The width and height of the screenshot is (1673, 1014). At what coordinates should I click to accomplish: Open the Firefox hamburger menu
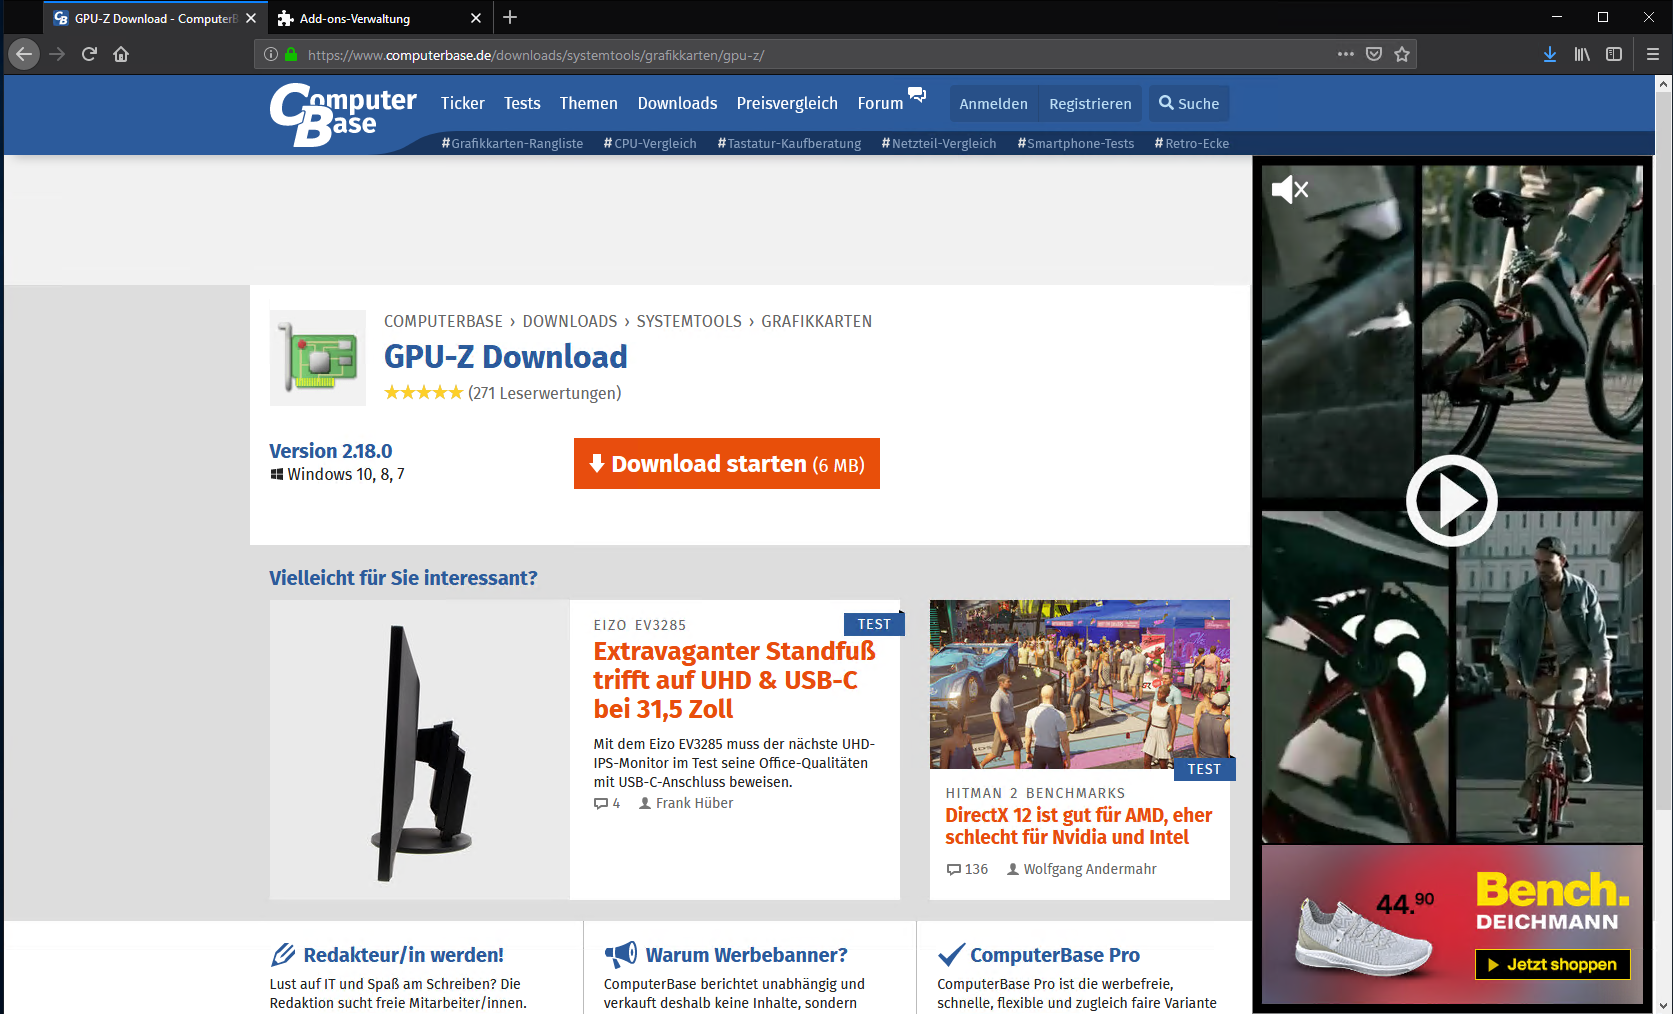[x=1653, y=54]
